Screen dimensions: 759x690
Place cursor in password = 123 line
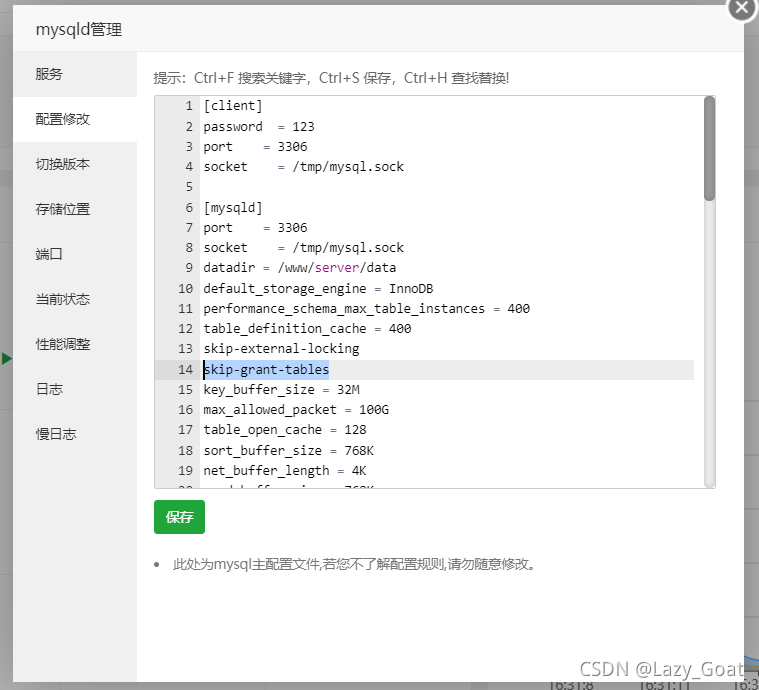pos(259,127)
